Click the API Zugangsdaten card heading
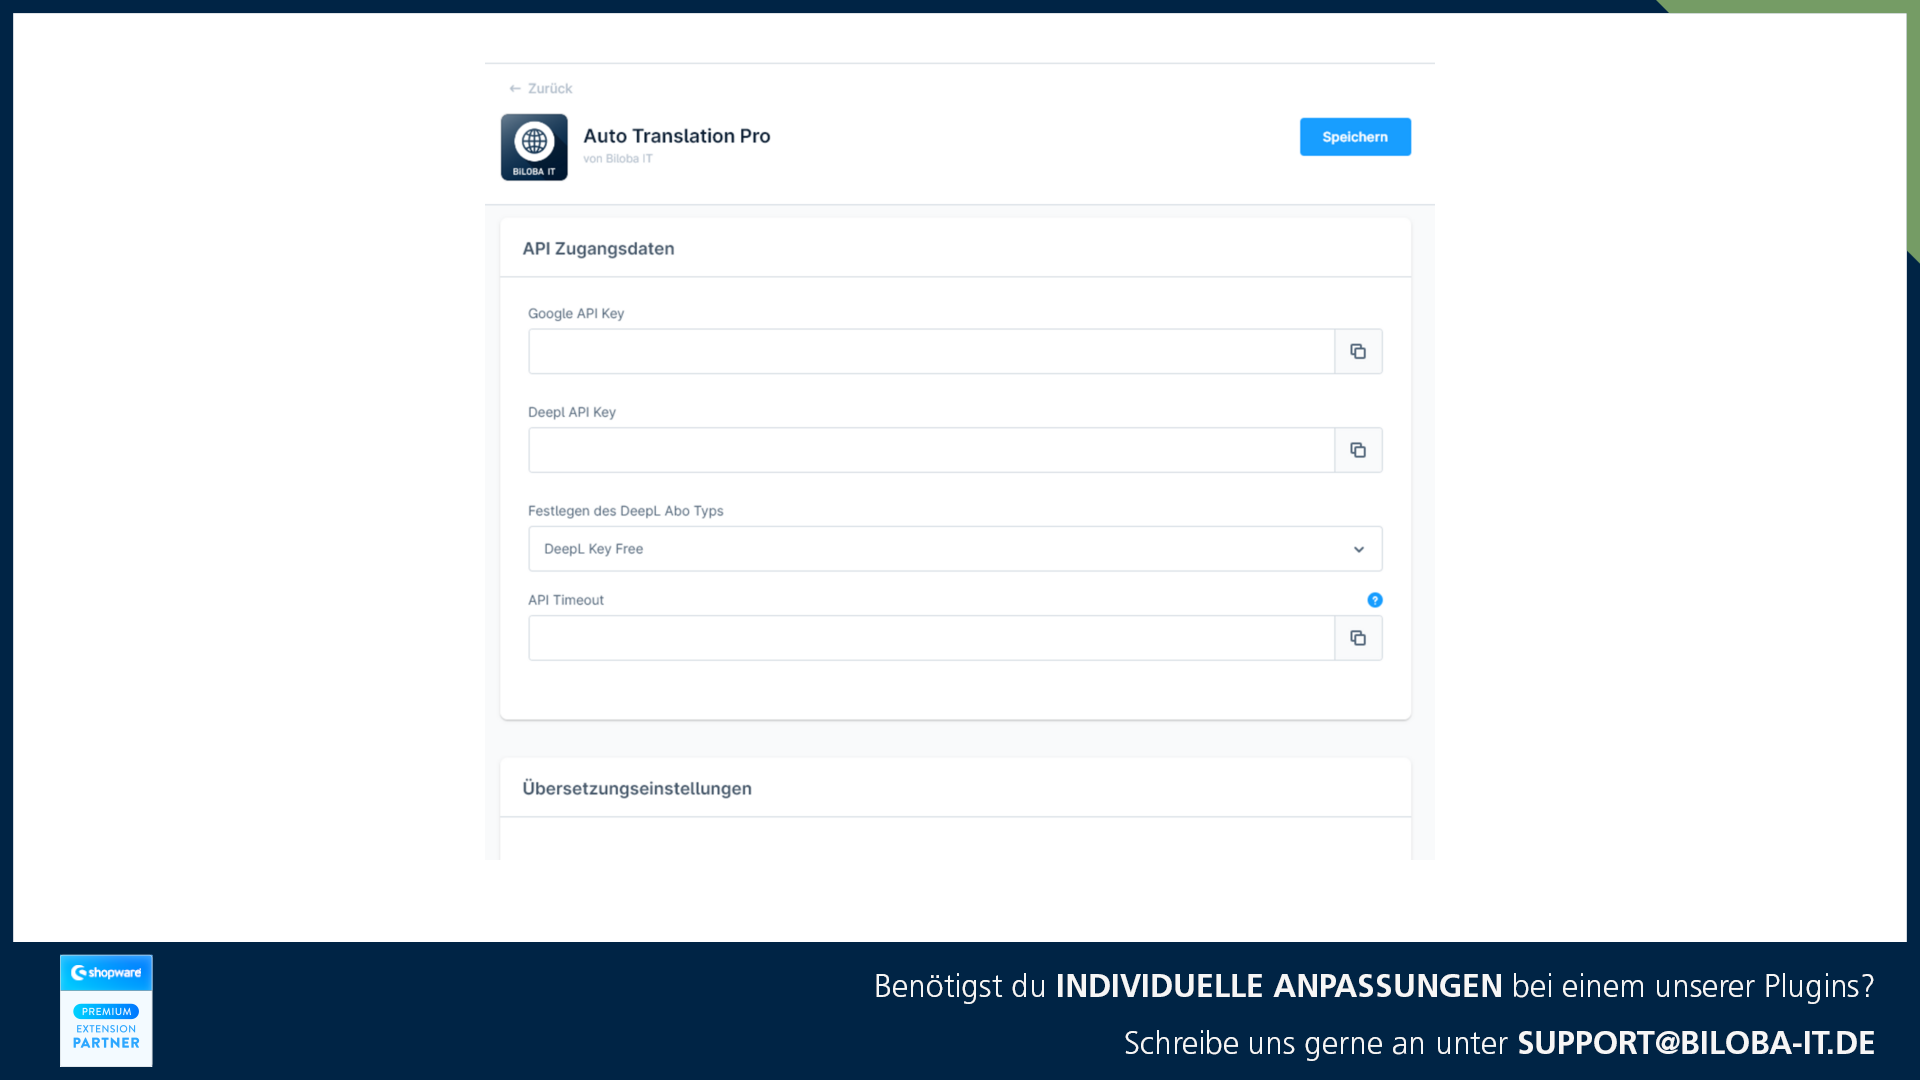Image resolution: width=1920 pixels, height=1080 pixels. (x=598, y=248)
